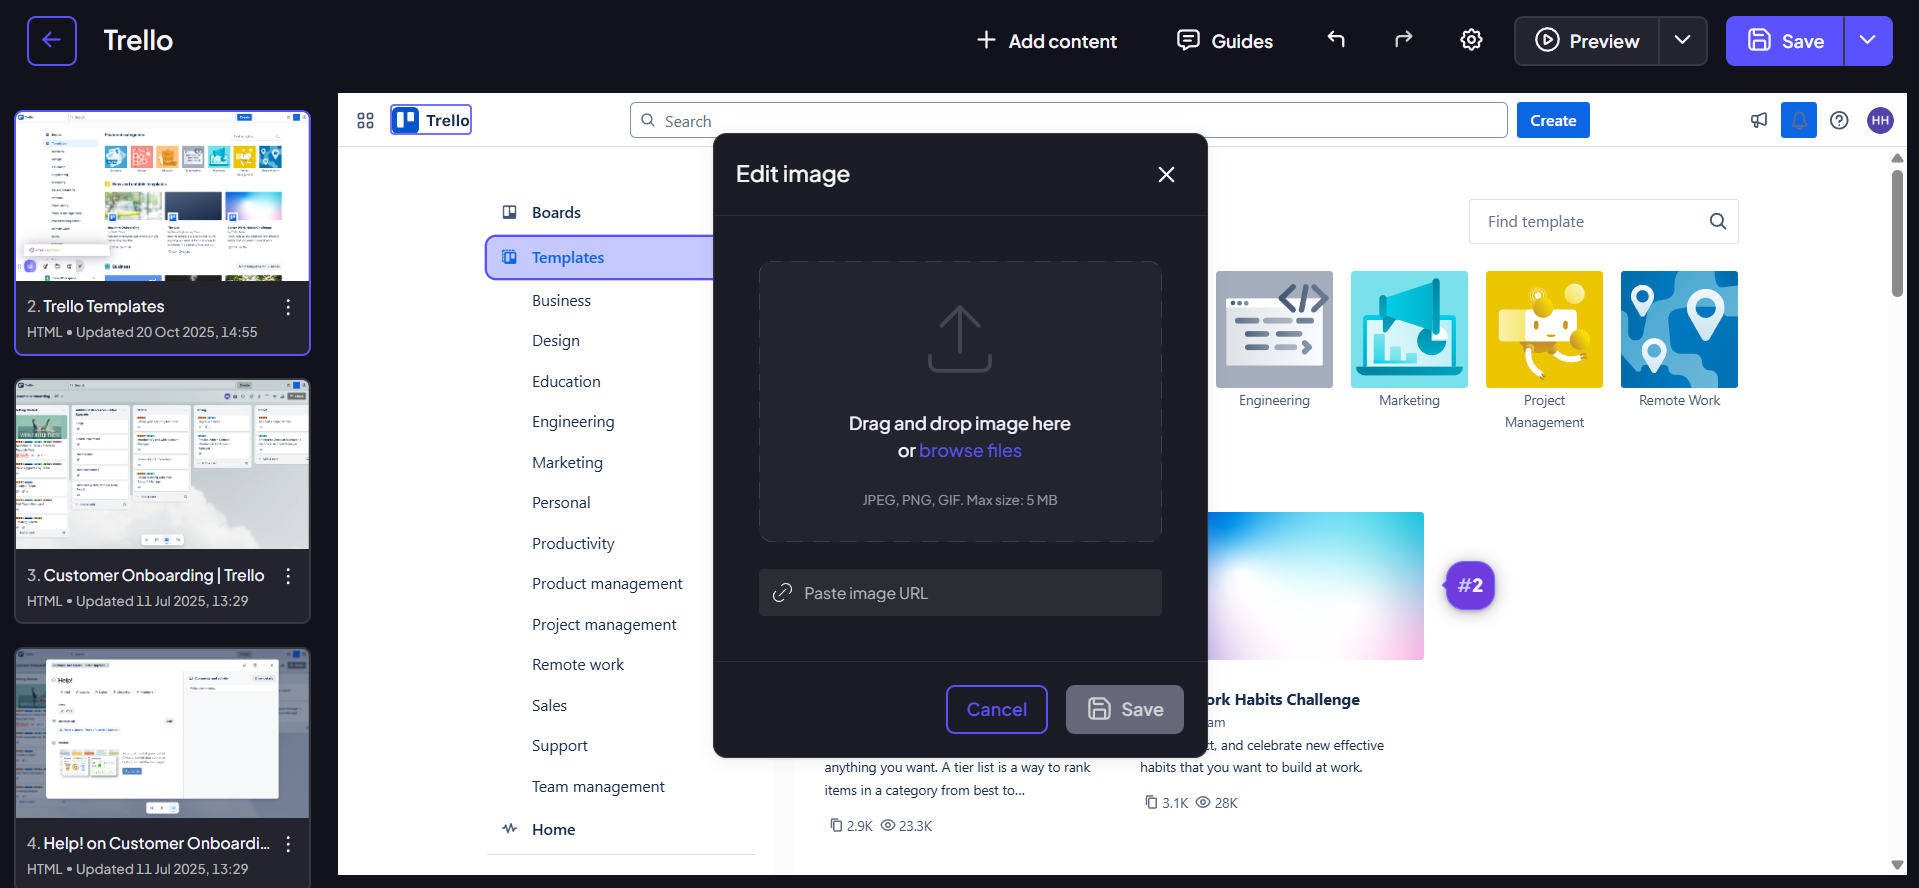Select Trello Templates slide thumbnail
Image resolution: width=1919 pixels, height=888 pixels.
(x=162, y=197)
